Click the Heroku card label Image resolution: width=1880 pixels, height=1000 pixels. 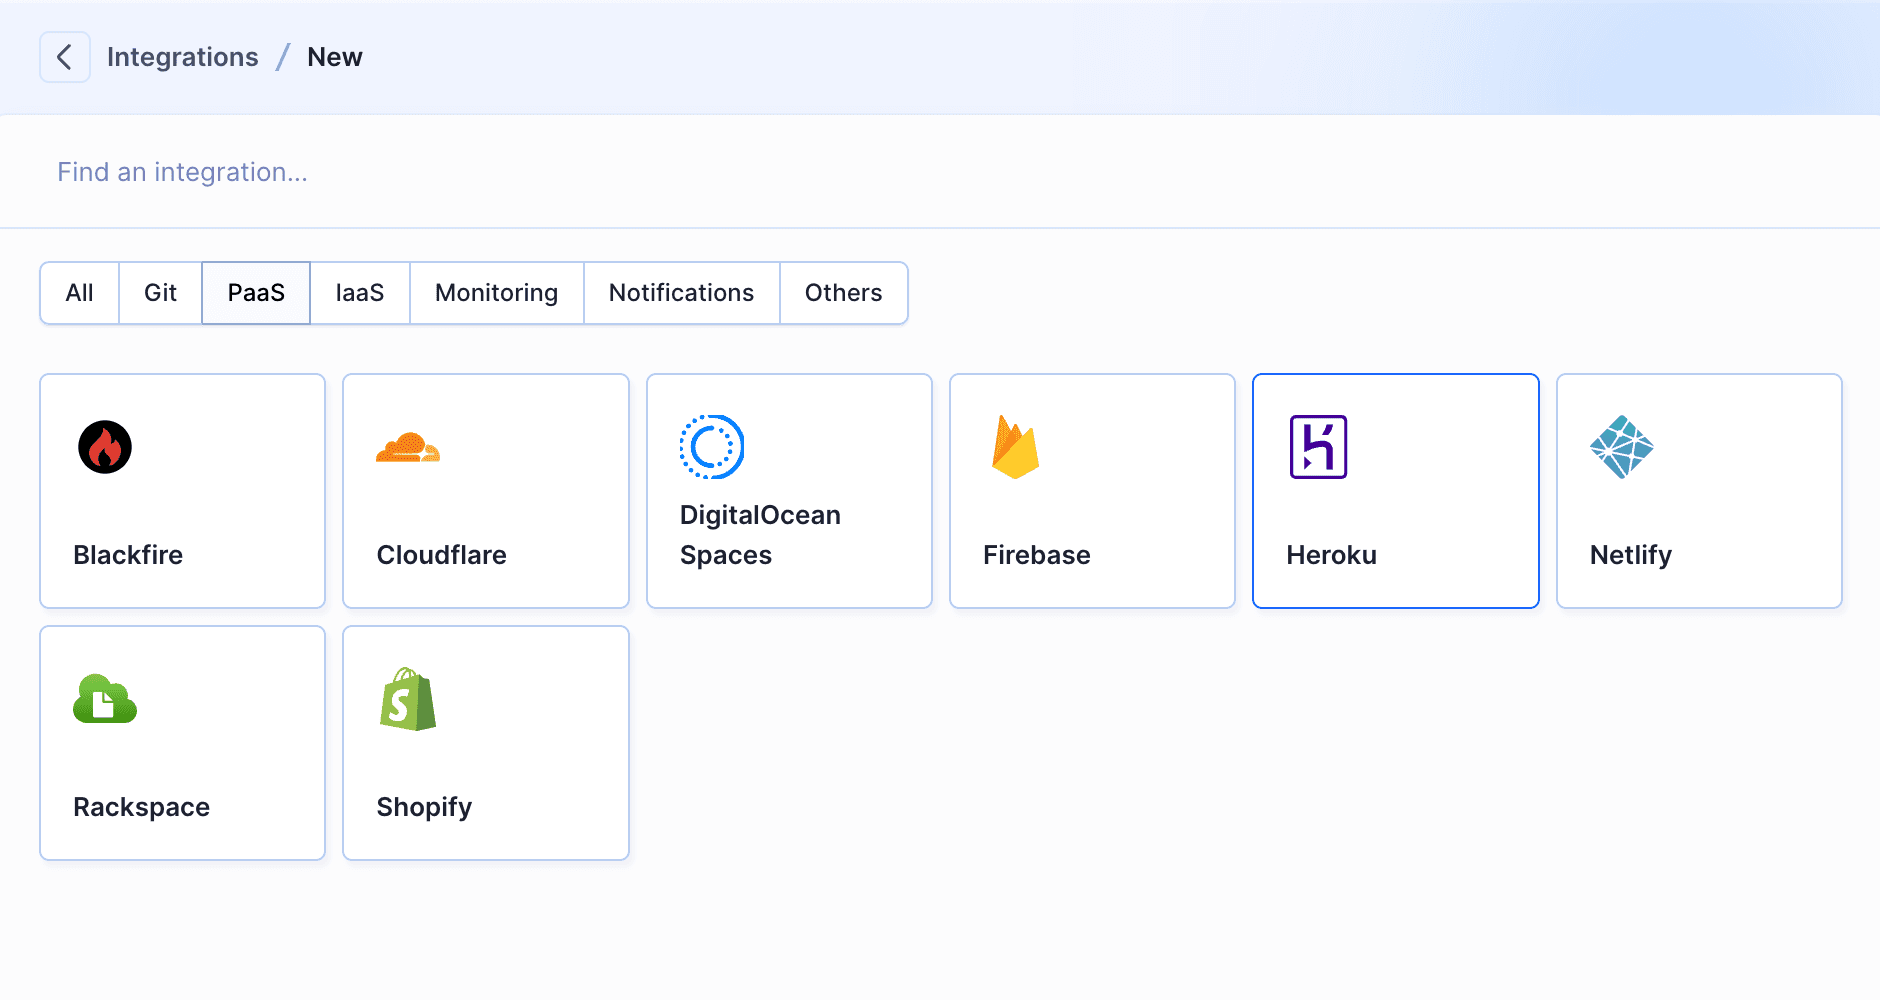click(x=1332, y=555)
